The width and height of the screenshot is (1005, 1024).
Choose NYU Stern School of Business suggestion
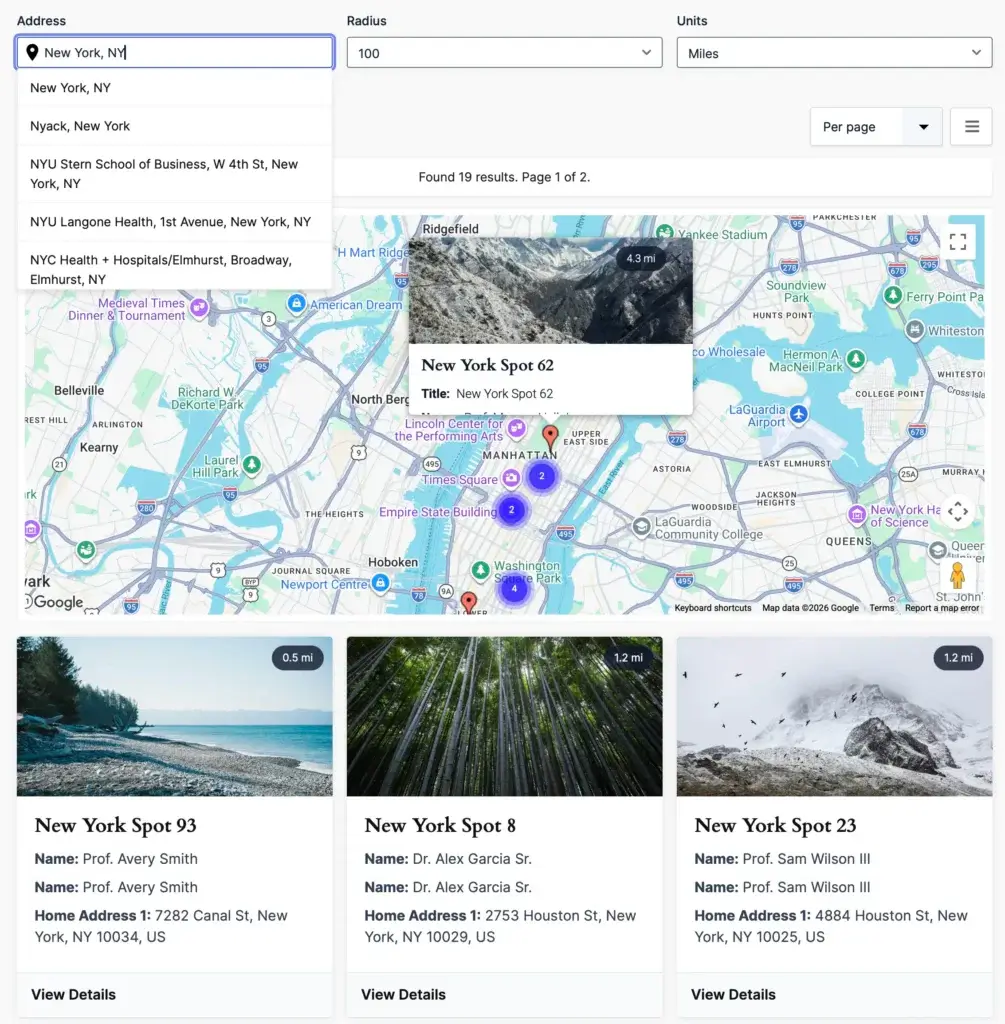[174, 174]
